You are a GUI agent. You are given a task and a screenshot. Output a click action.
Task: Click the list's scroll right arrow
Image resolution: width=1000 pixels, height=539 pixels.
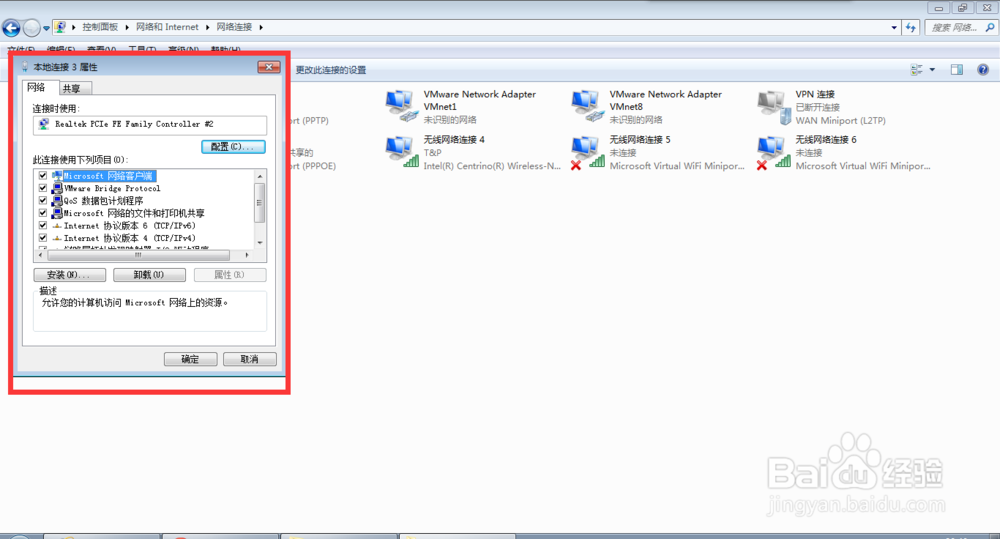[x=247, y=255]
